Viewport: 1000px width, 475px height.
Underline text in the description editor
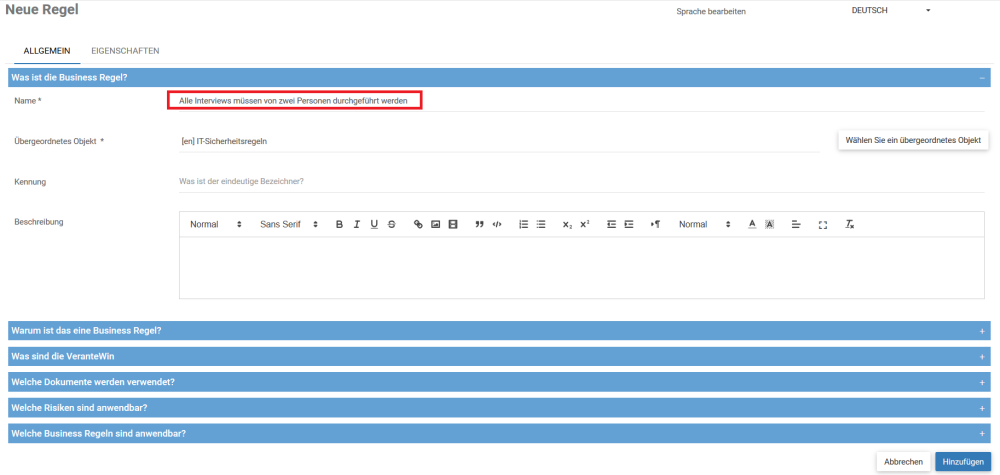point(374,224)
